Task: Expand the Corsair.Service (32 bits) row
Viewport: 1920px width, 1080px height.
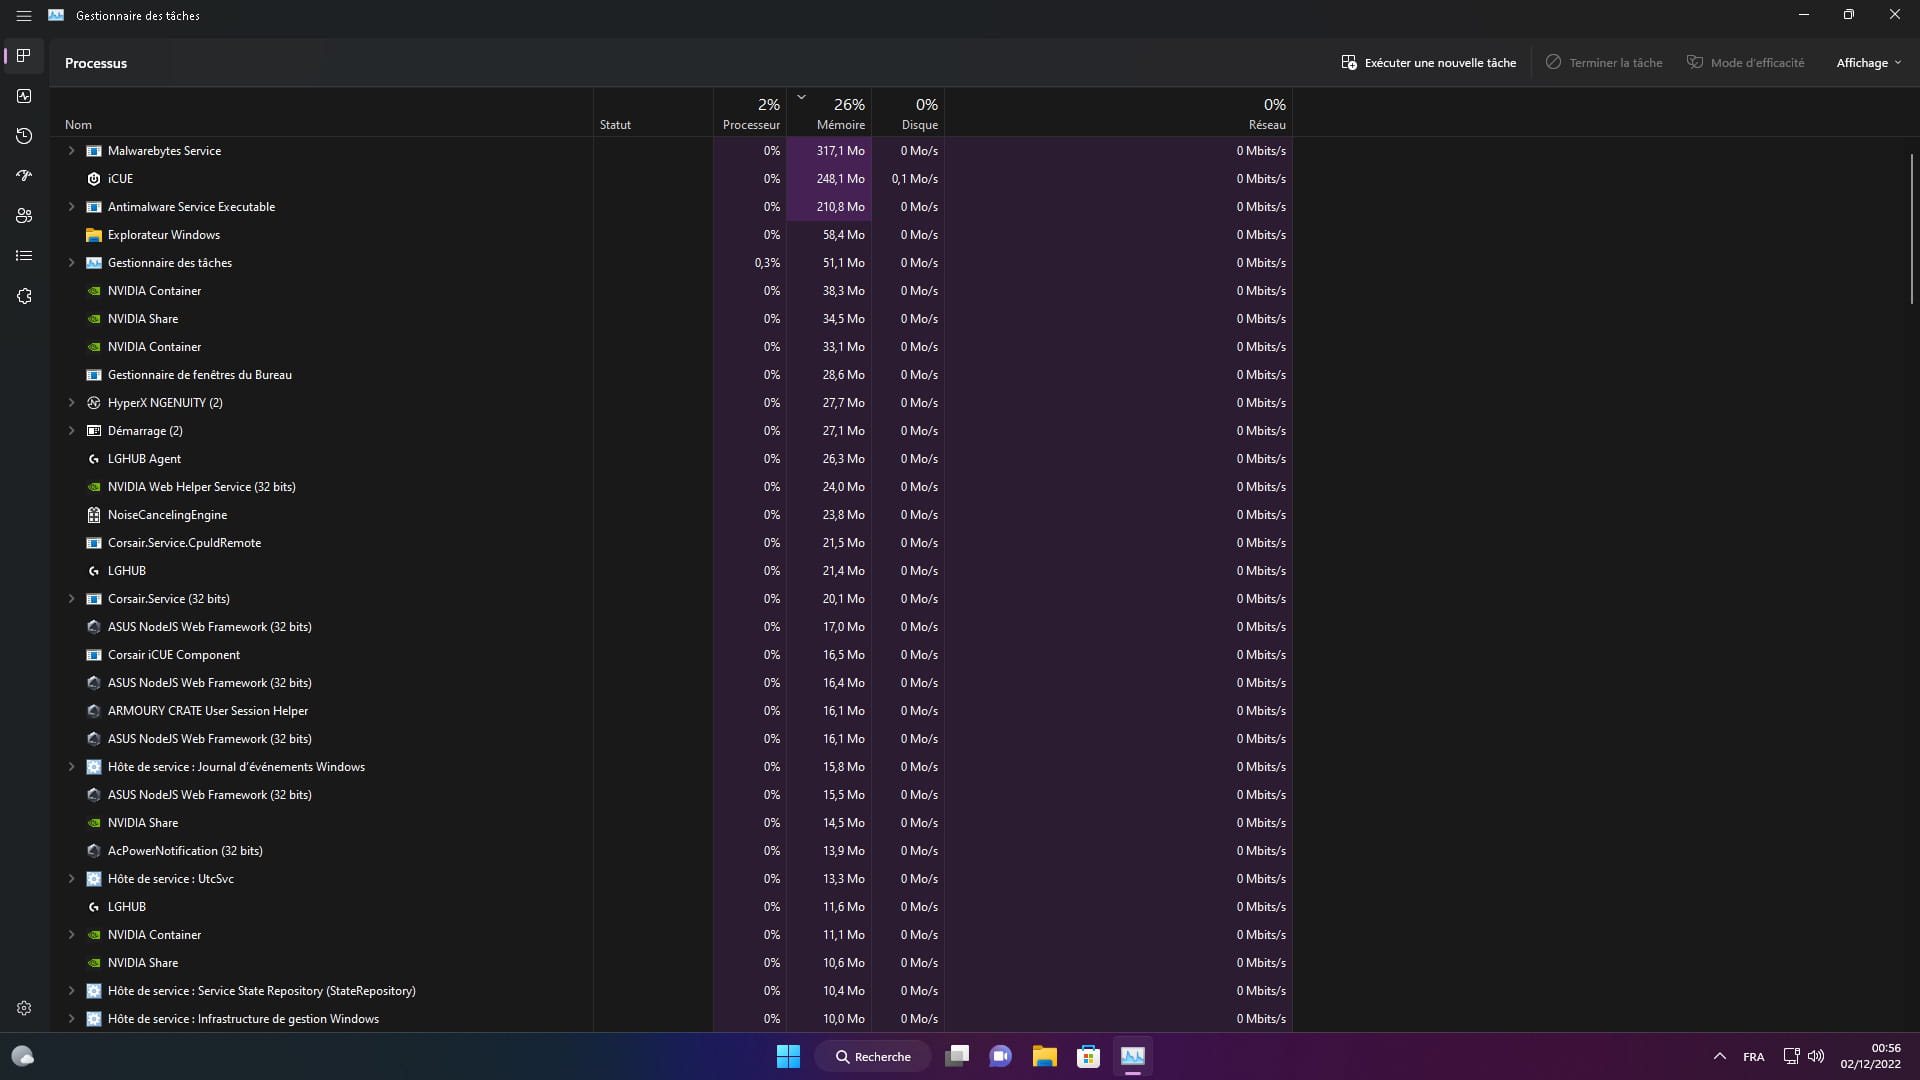Action: pyautogui.click(x=71, y=599)
